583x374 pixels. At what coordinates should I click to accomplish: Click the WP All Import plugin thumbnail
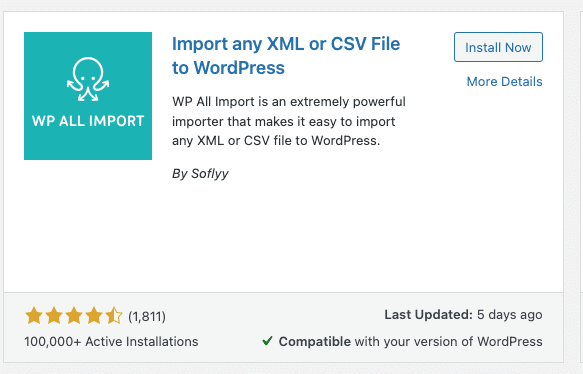88,96
